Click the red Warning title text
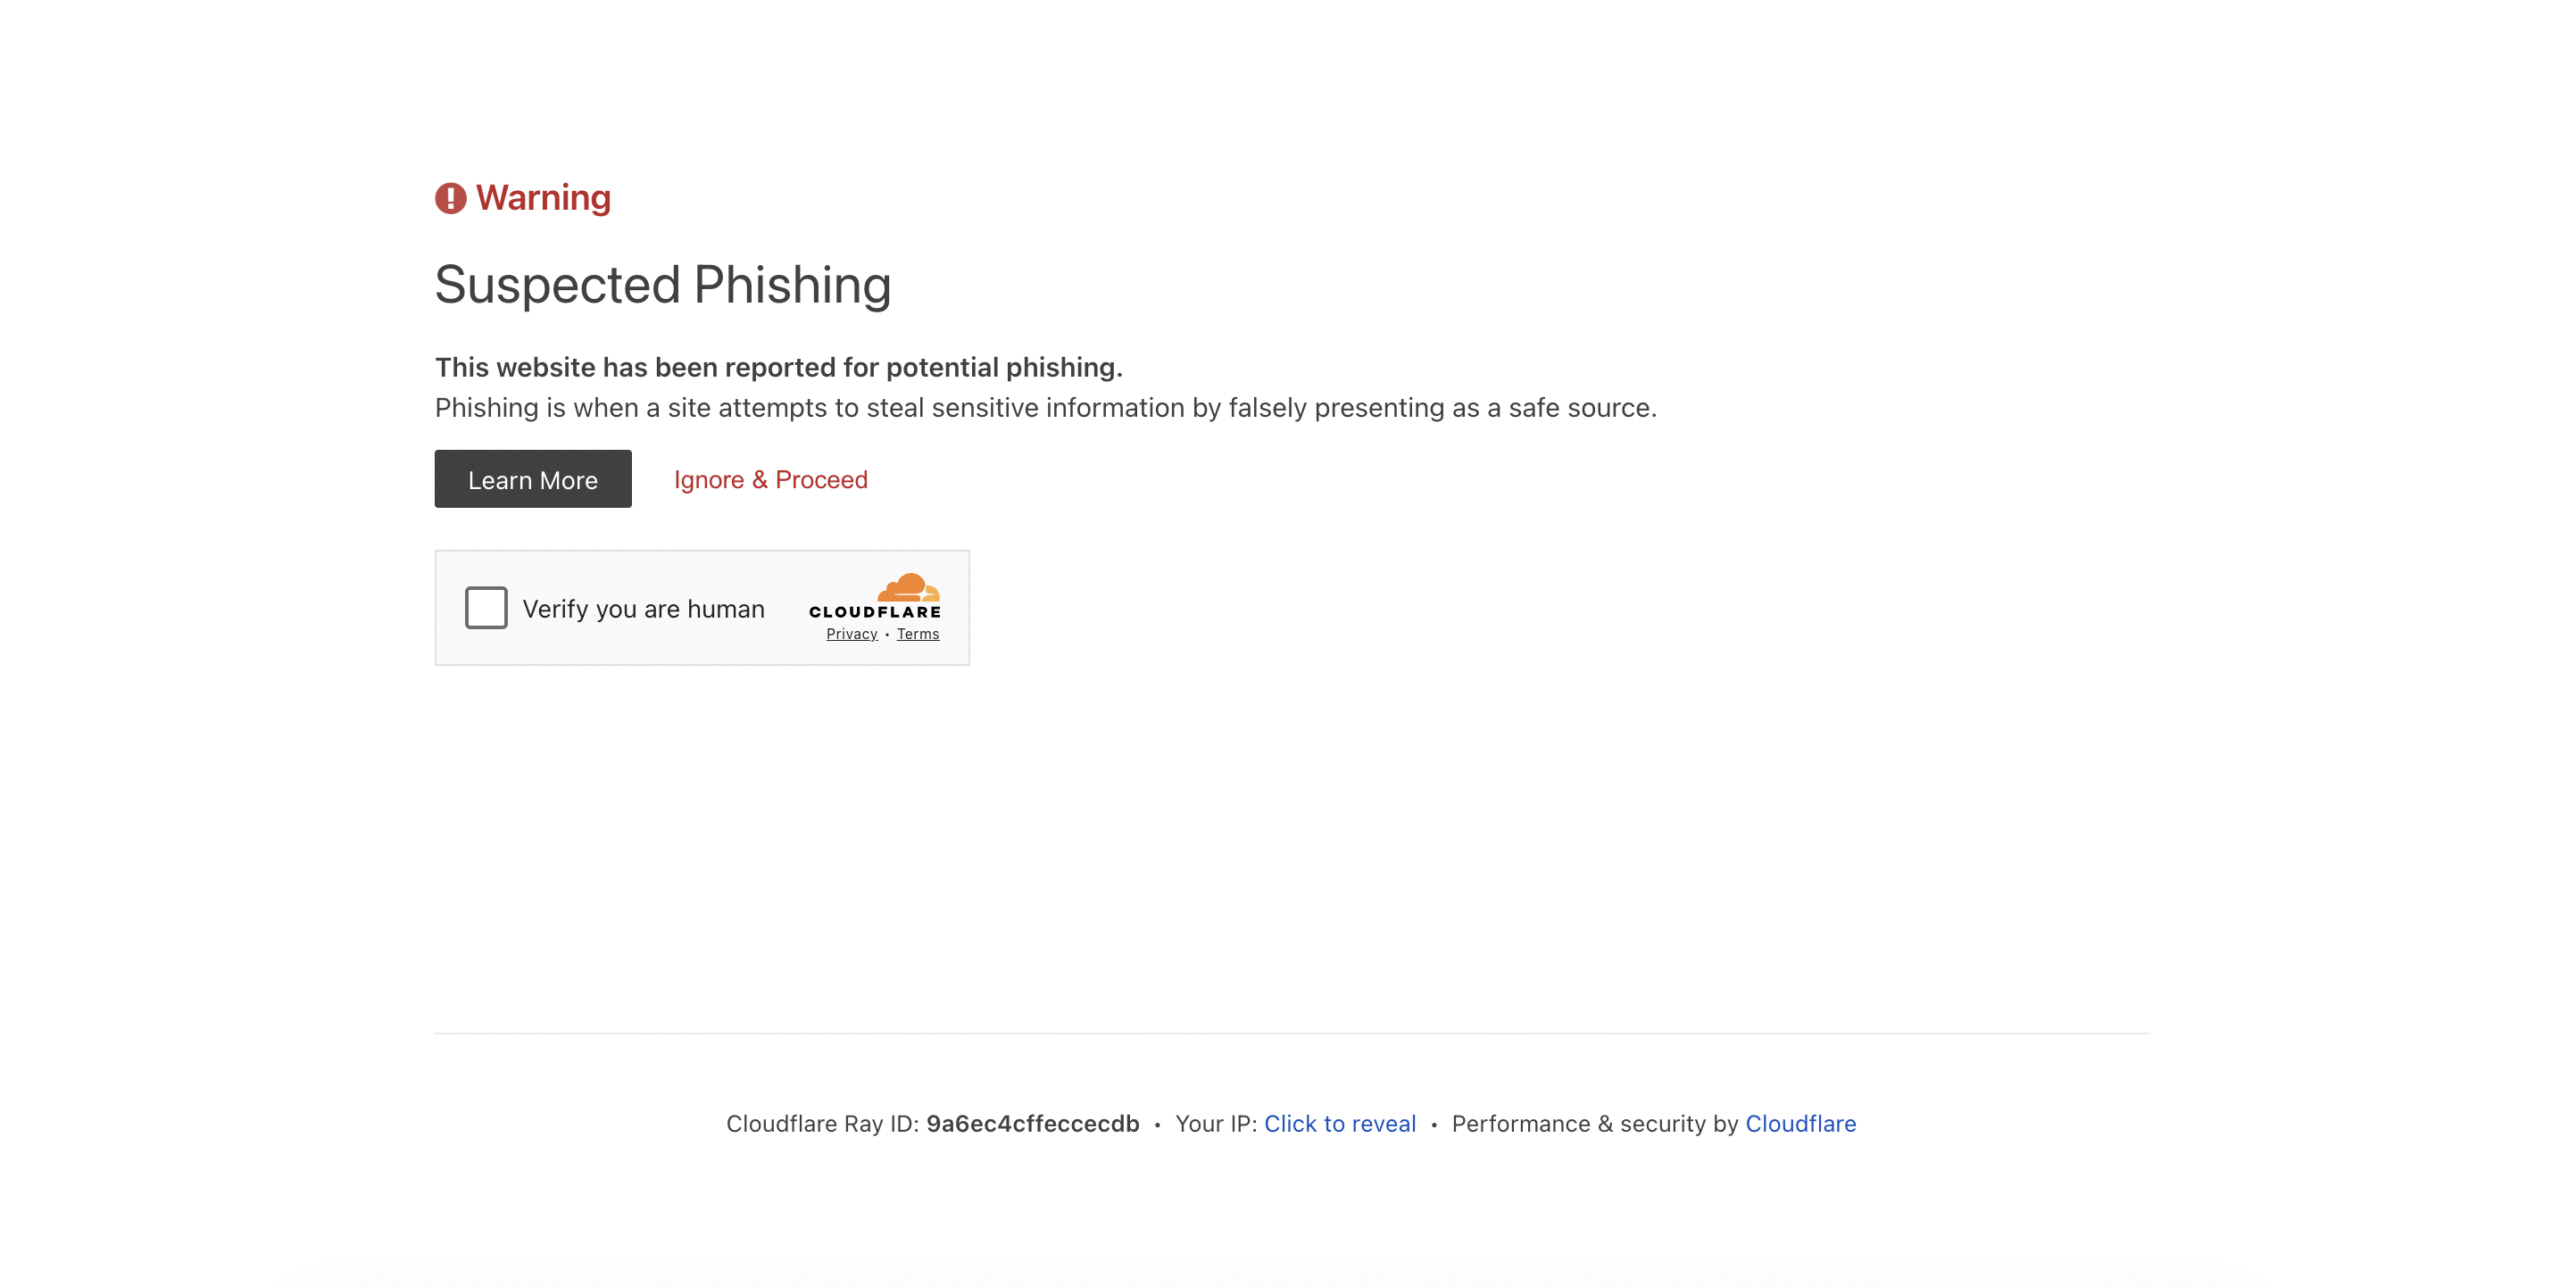 pyautogui.click(x=543, y=198)
